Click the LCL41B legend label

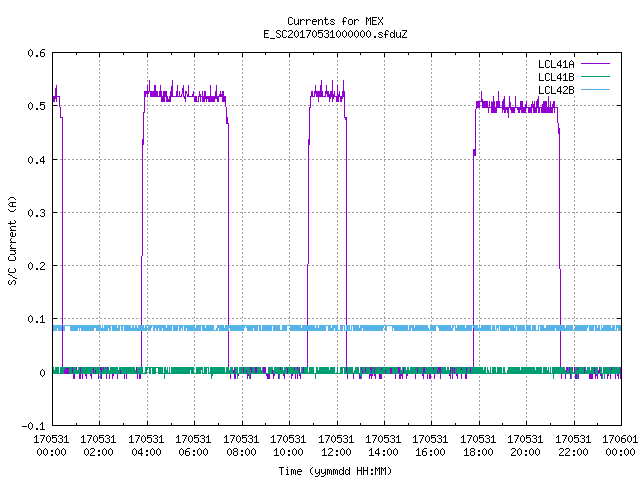[x=556, y=77]
